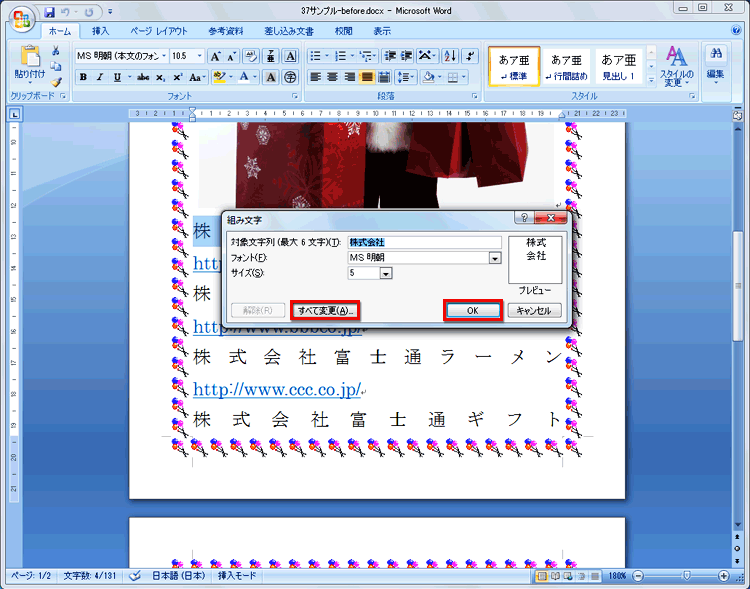750x589 pixels.
Task: Switch to print layout view icon
Action: click(x=542, y=576)
